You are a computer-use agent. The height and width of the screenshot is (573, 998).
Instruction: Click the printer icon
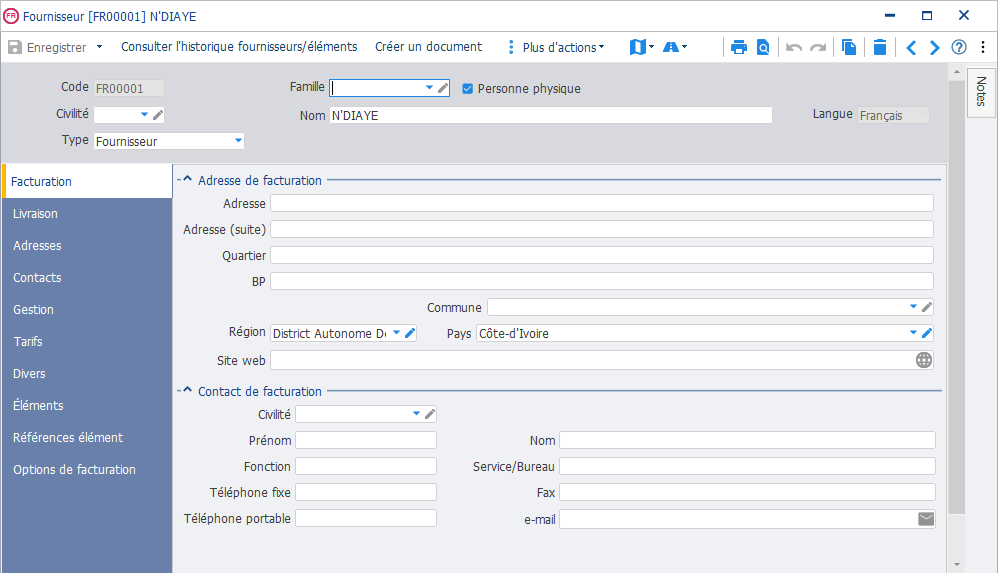[x=738, y=47]
